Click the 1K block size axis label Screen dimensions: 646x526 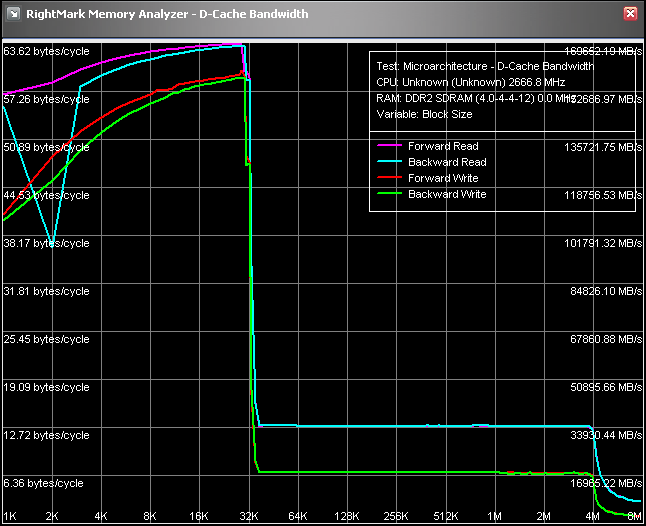(x=10, y=516)
